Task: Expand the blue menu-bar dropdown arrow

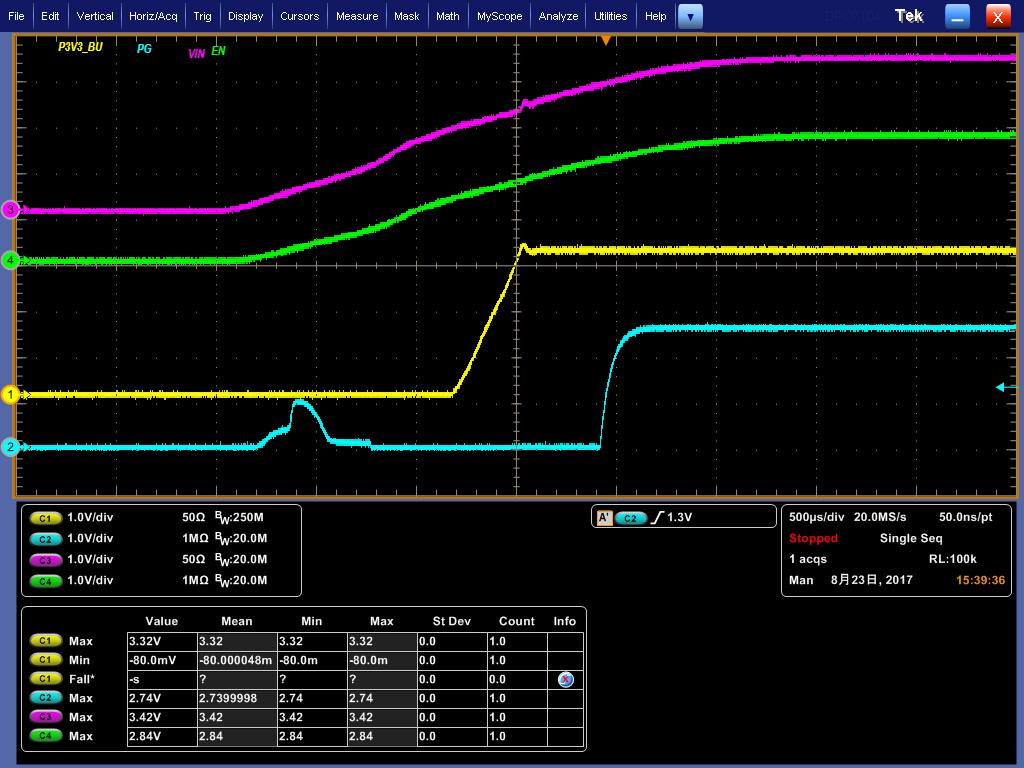Action: 690,16
